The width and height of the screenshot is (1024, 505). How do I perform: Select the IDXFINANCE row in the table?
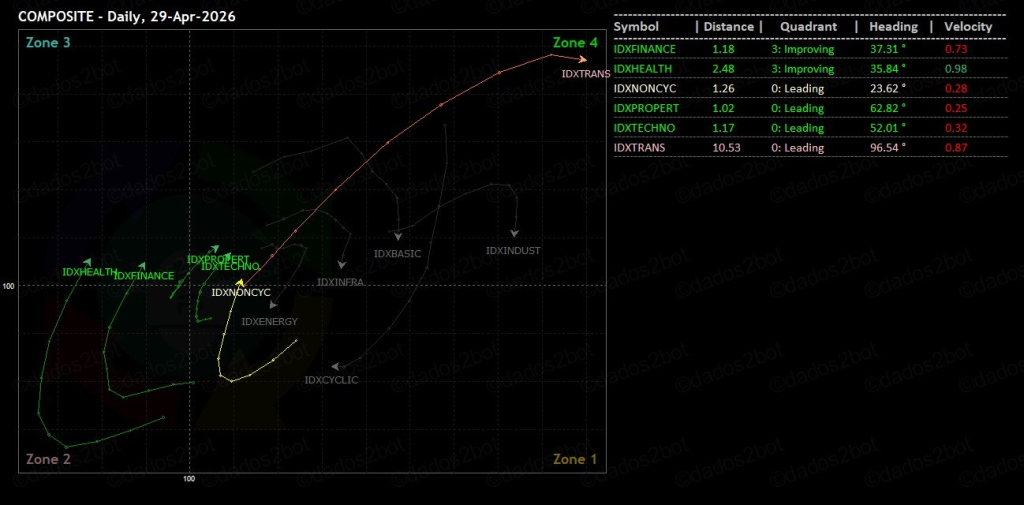pyautogui.click(x=645, y=49)
